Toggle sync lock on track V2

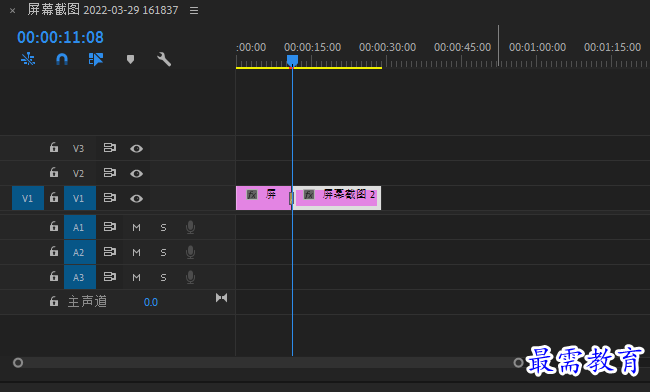coord(110,172)
